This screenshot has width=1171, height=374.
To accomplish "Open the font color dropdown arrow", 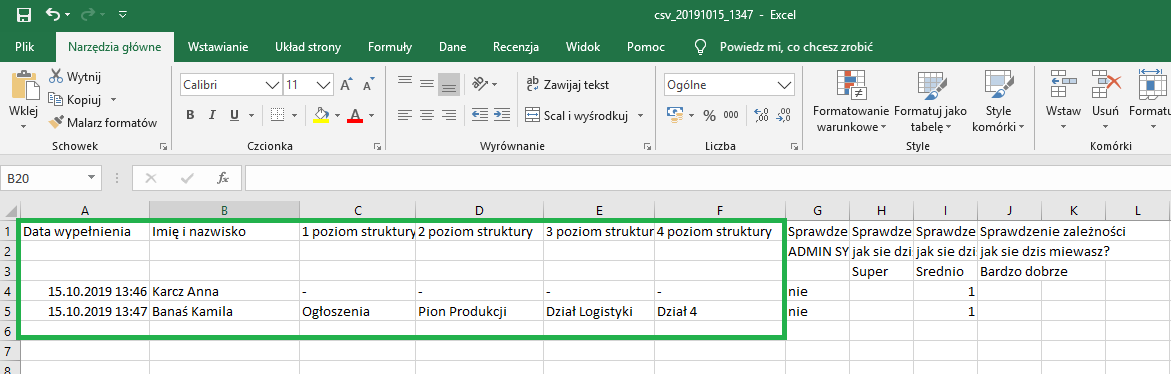I will (x=371, y=115).
